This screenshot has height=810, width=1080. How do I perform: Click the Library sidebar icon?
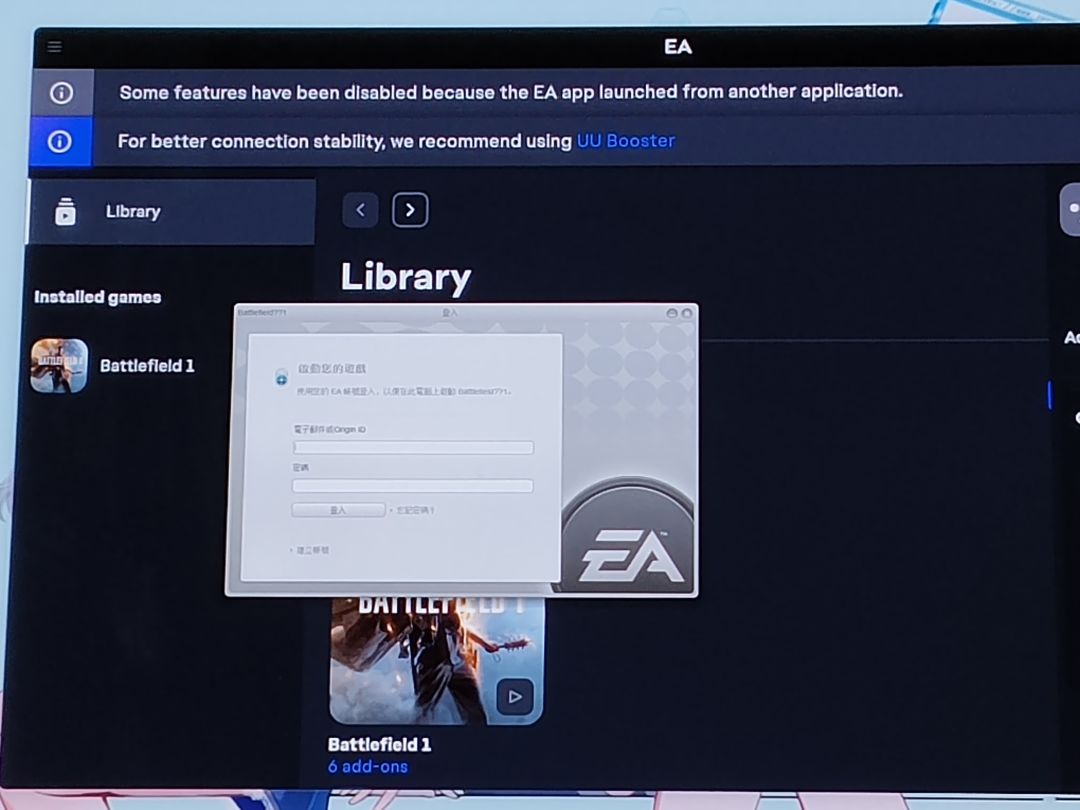[x=65, y=211]
